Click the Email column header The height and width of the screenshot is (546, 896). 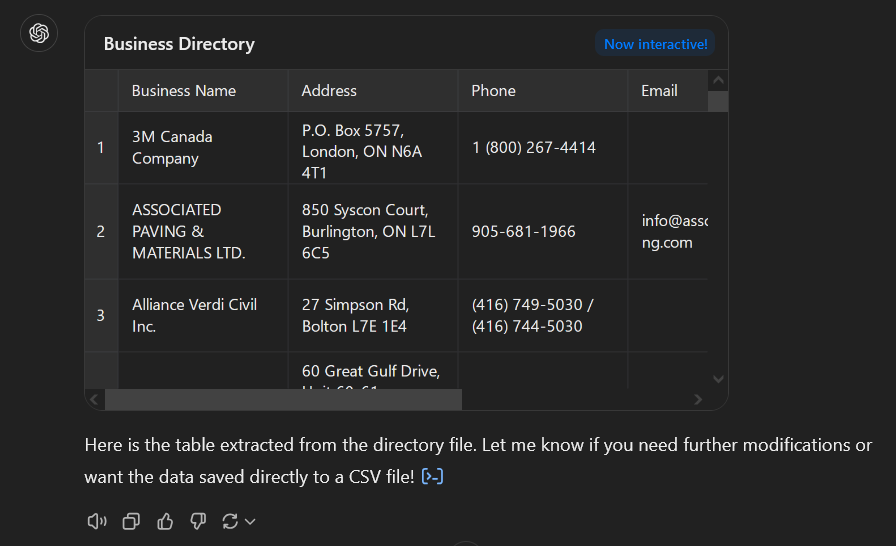(x=667, y=91)
